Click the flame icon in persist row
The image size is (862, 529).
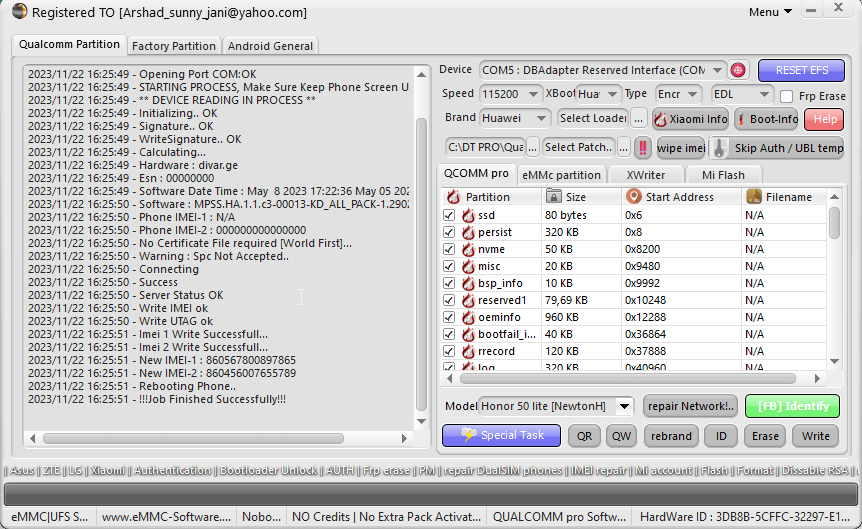[468, 232]
